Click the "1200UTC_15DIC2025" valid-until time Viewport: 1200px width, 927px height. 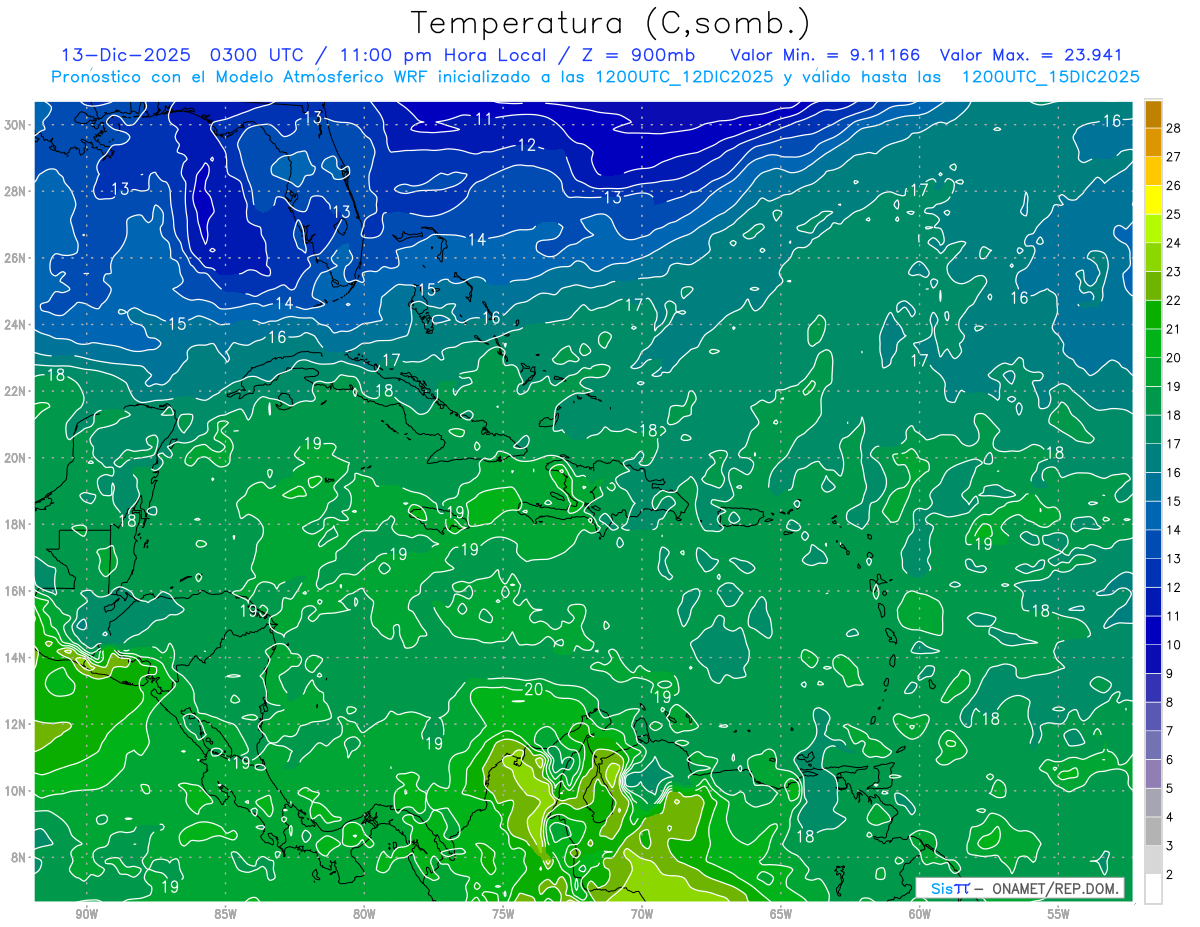[x=1050, y=77]
